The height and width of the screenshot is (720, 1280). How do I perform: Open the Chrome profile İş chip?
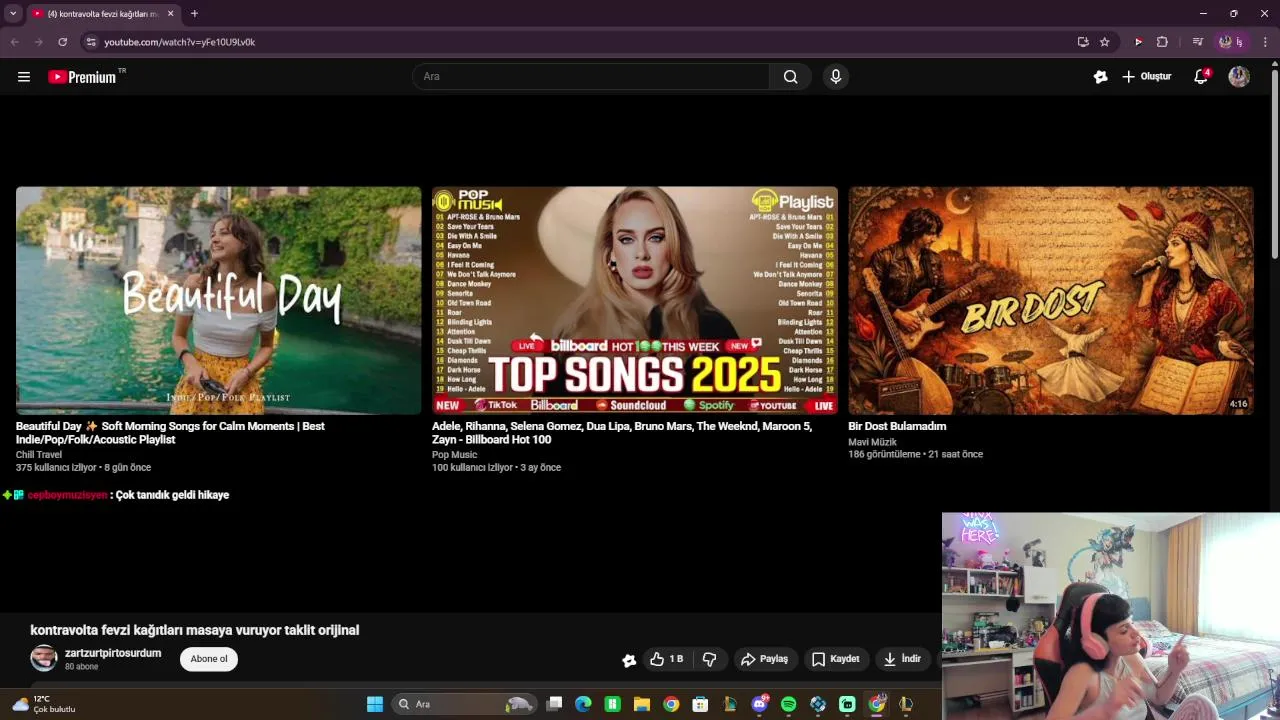point(1230,42)
